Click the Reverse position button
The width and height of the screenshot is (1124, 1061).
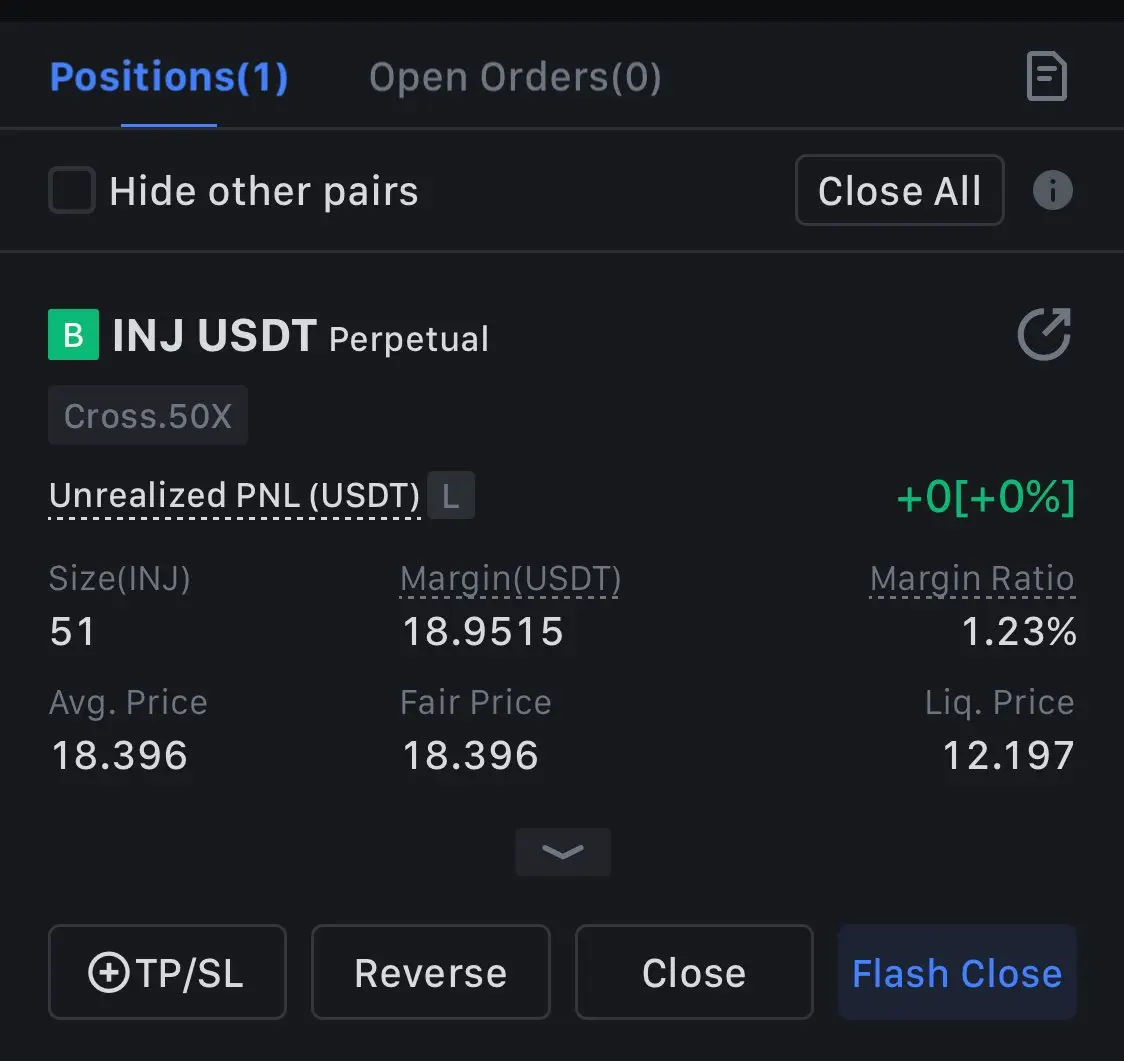(431, 973)
